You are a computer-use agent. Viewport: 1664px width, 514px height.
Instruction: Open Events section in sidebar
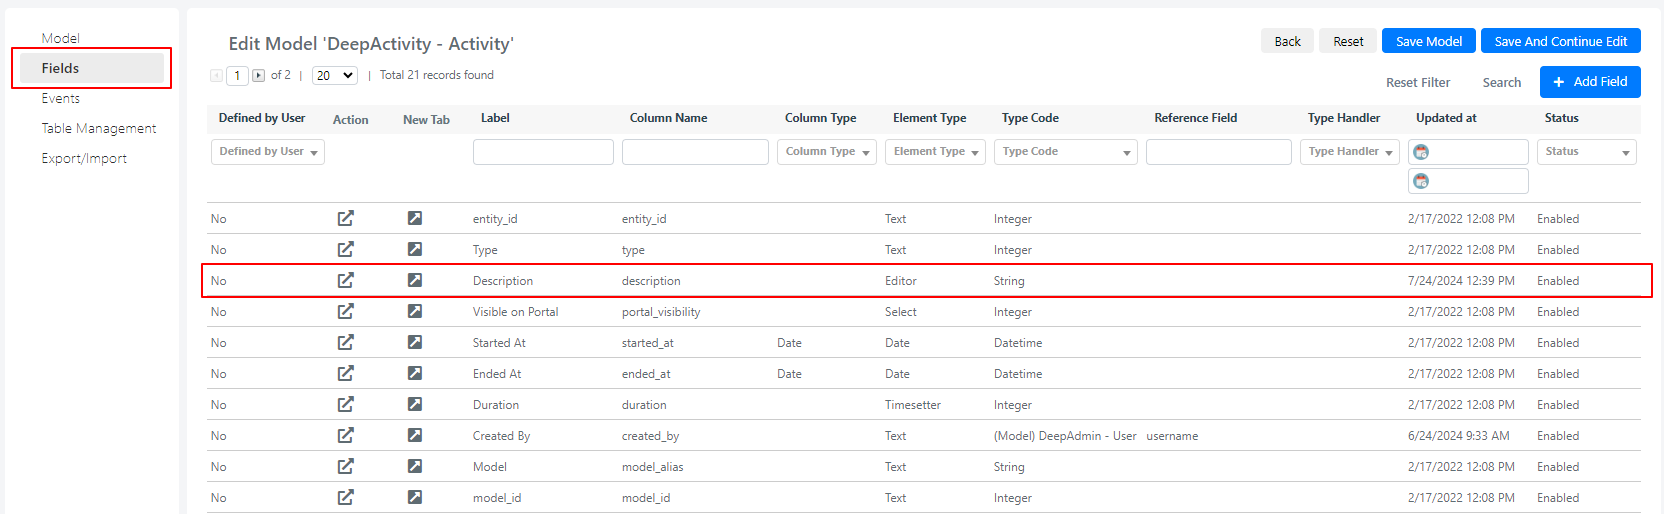pyautogui.click(x=61, y=98)
